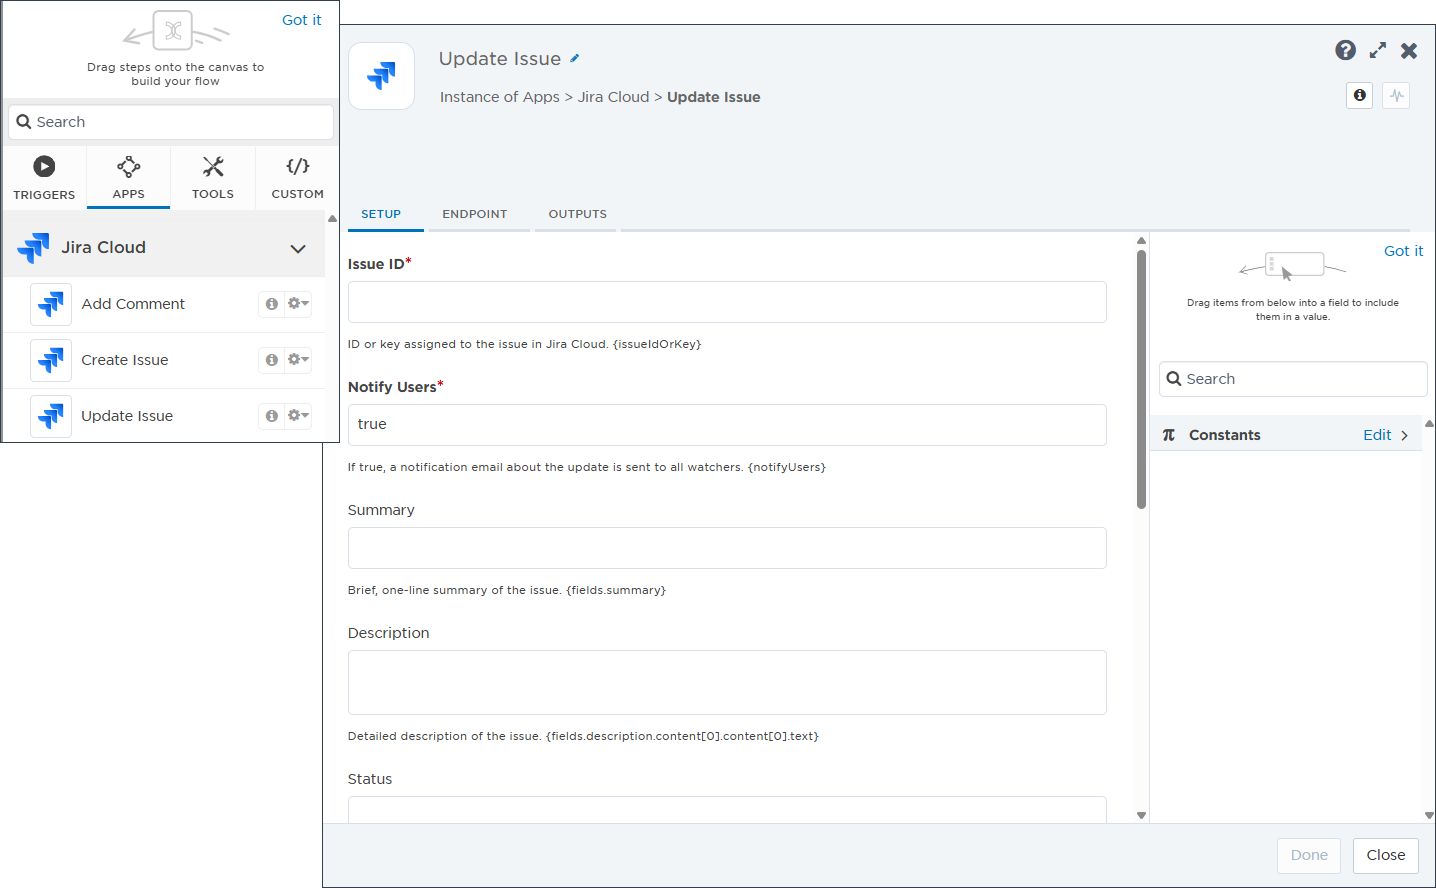The width and height of the screenshot is (1436, 888).
Task: Select the Add Comment step icon
Action: pyautogui.click(x=51, y=304)
